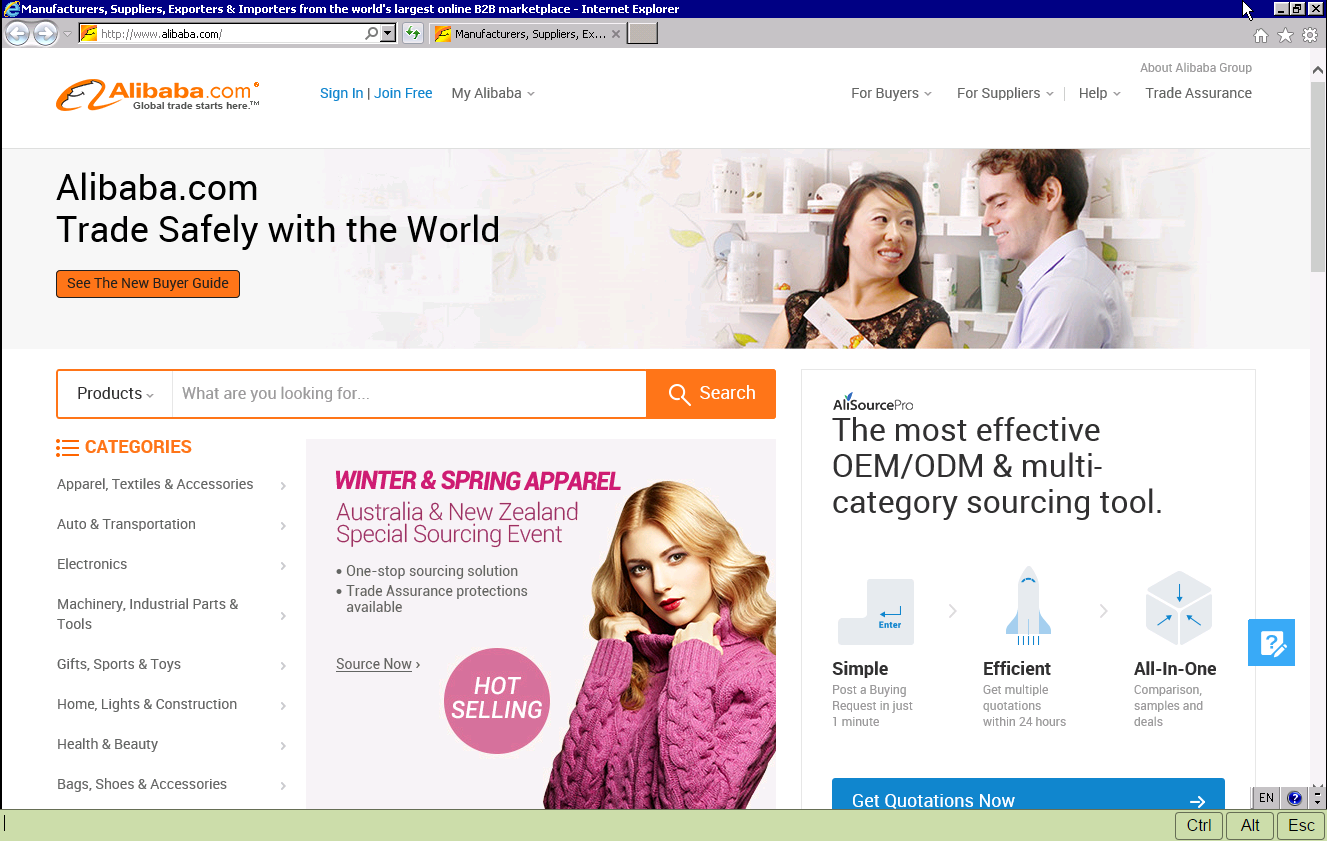The width and height of the screenshot is (1327, 841).
Task: Expand arrow next to Apparel, Textiles & Accessories
Action: pos(283,486)
